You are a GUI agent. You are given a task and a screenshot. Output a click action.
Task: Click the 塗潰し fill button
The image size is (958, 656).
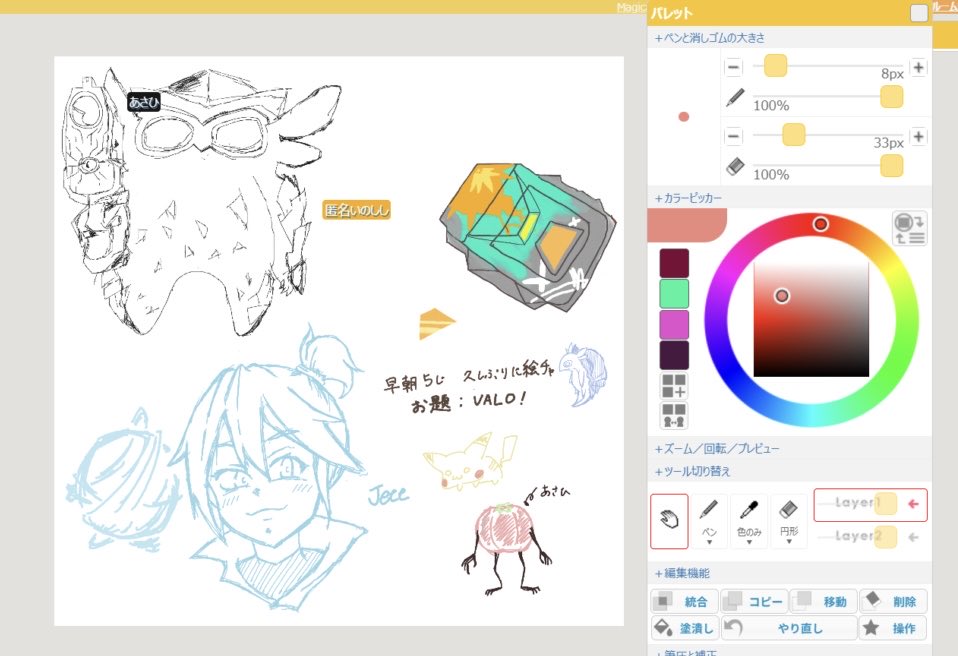[684, 628]
